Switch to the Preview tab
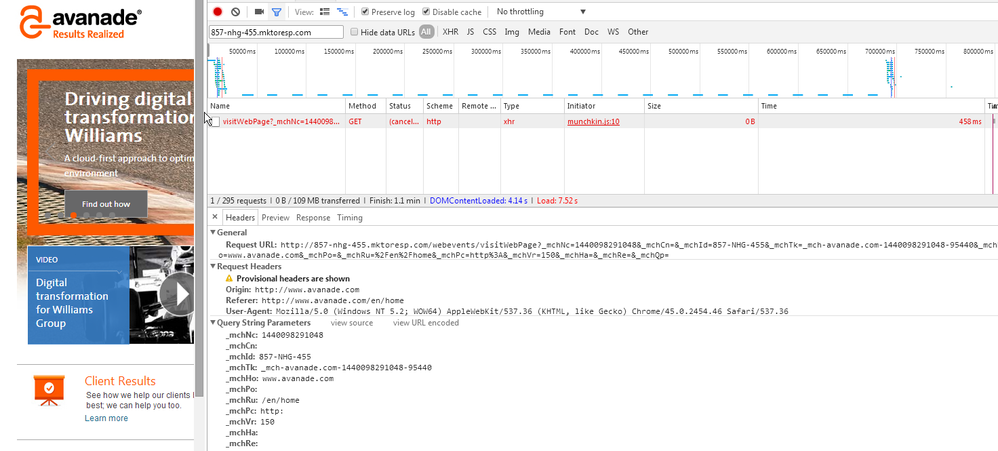This screenshot has height=451, width=998. 275,217
